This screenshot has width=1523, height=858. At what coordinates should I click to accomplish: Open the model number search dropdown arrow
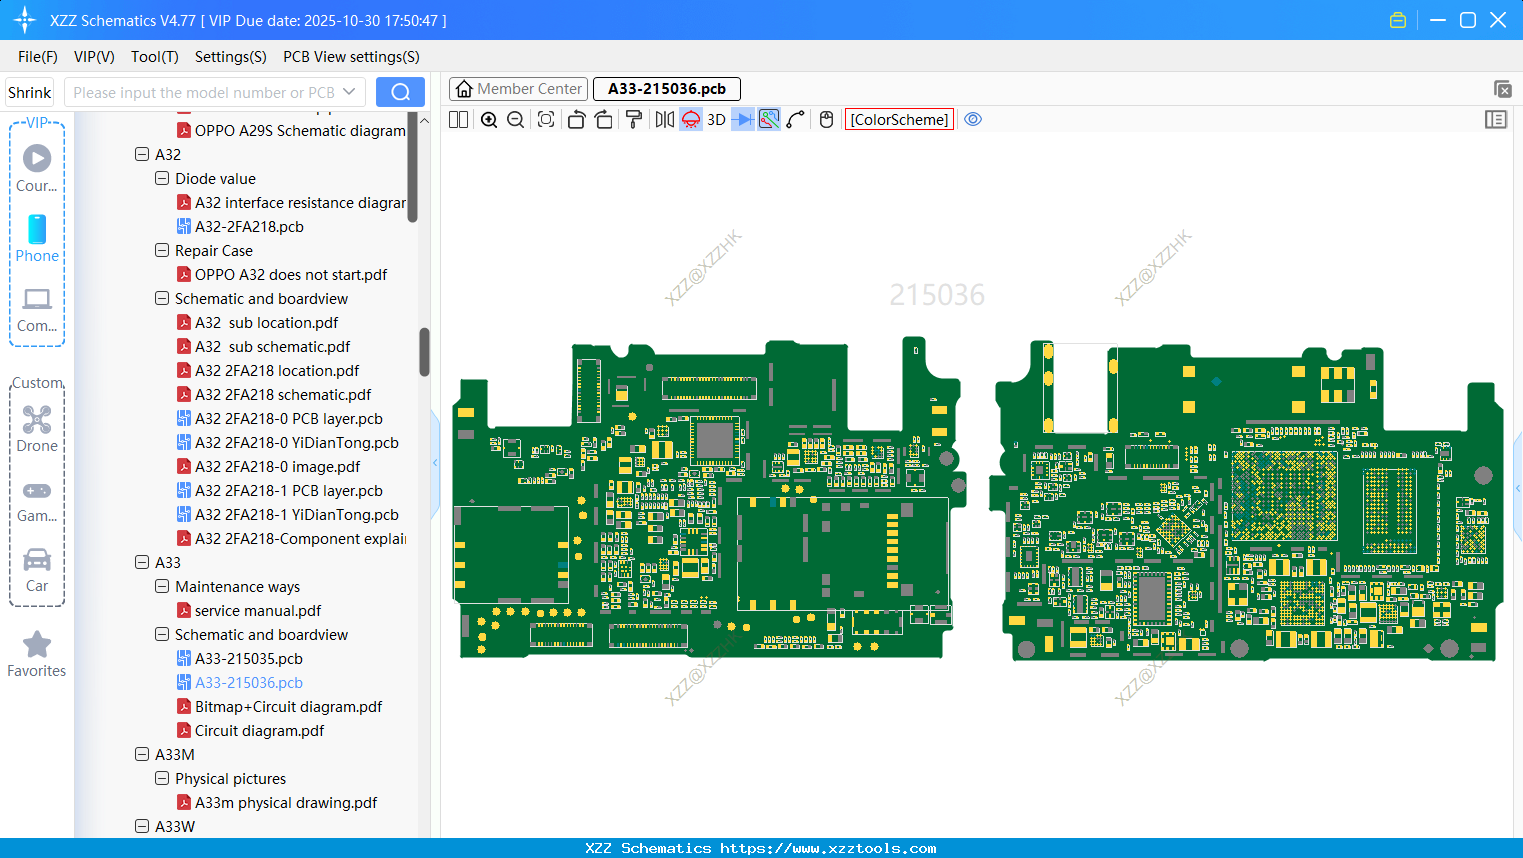click(349, 92)
